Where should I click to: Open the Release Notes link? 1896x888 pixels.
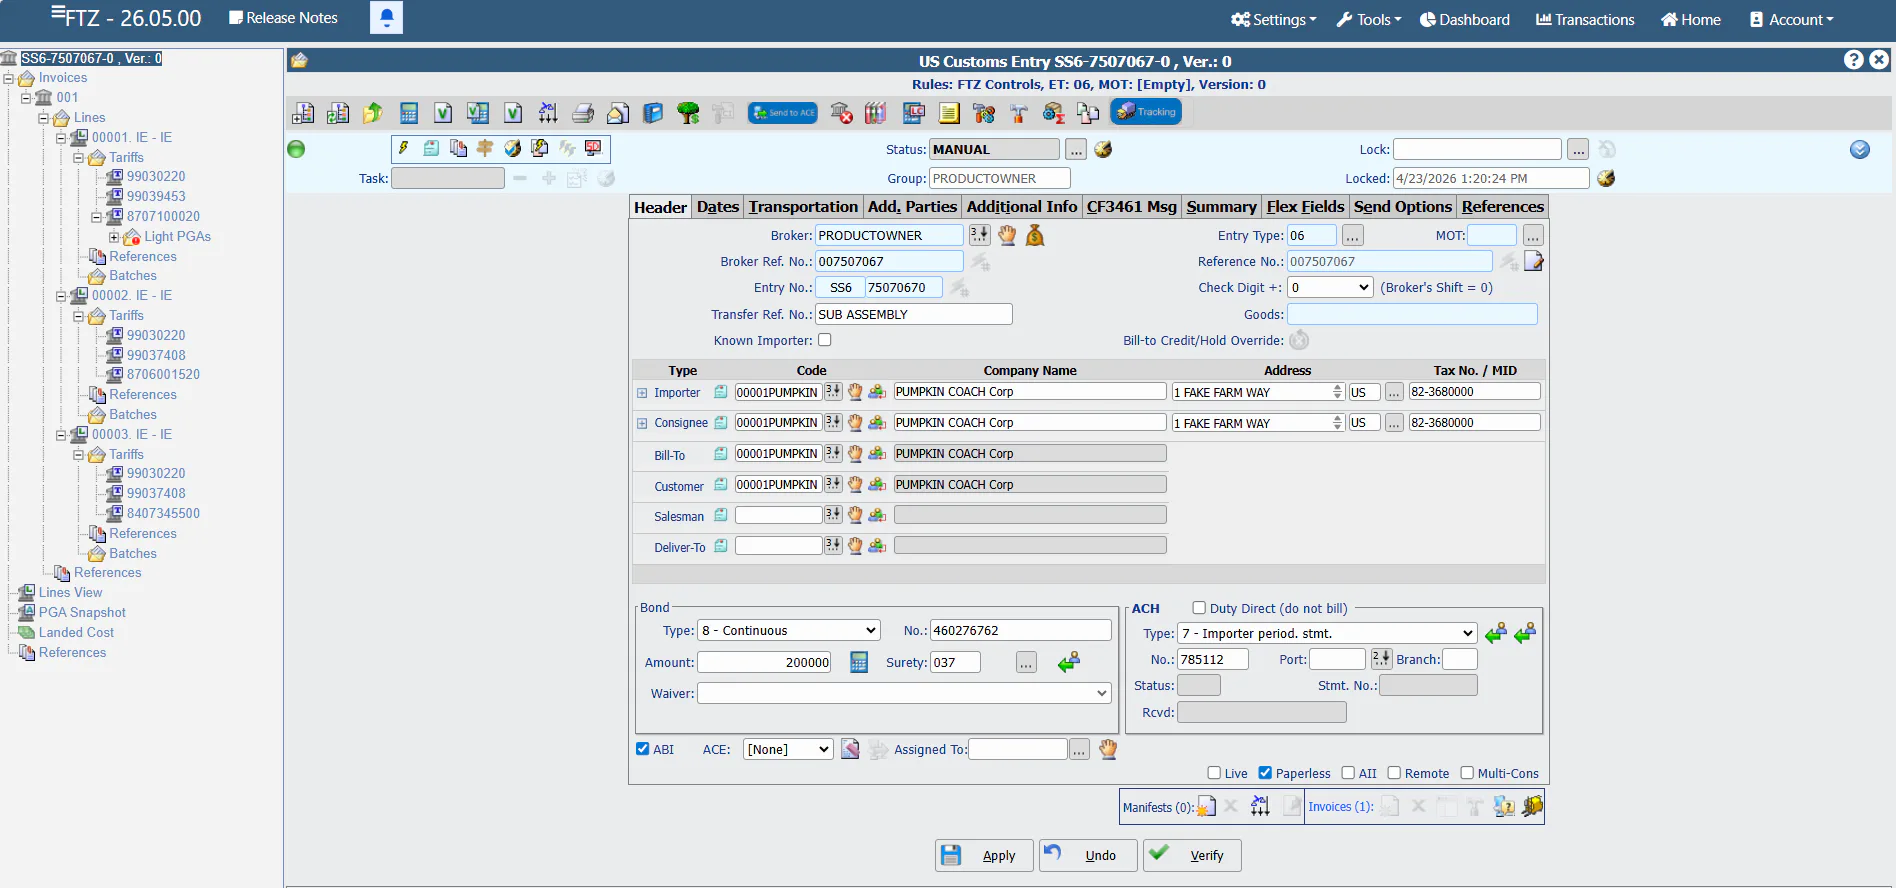tap(283, 18)
